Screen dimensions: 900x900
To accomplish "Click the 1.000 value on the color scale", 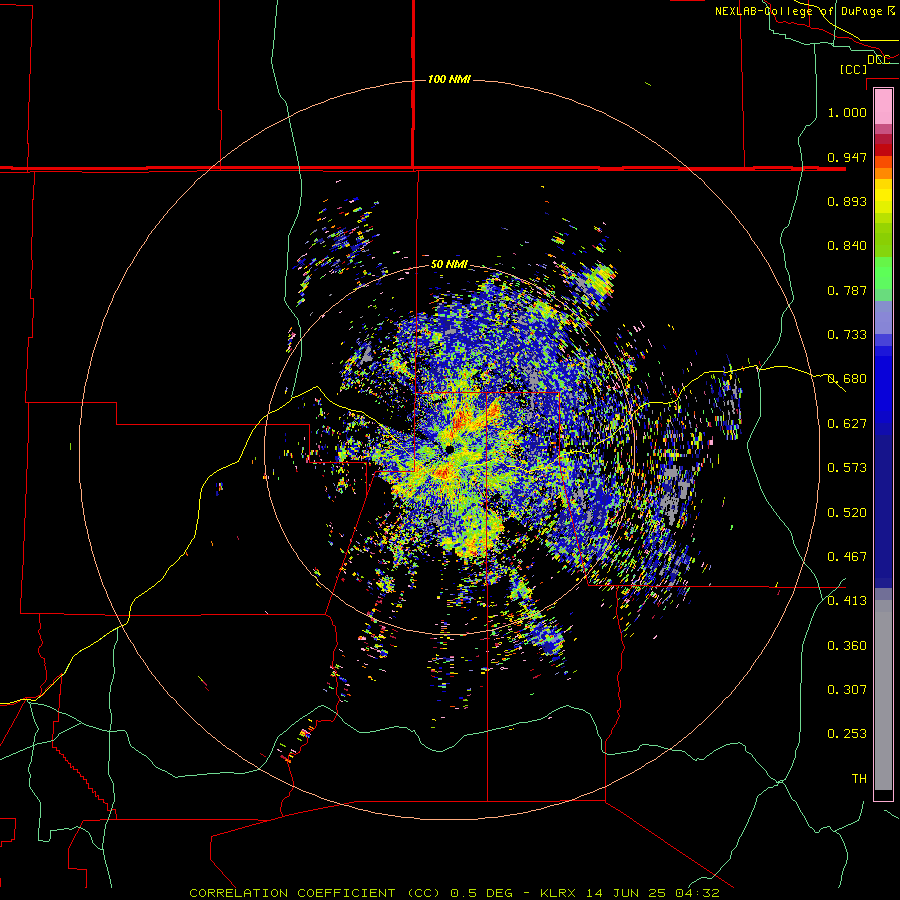I will tap(847, 112).
